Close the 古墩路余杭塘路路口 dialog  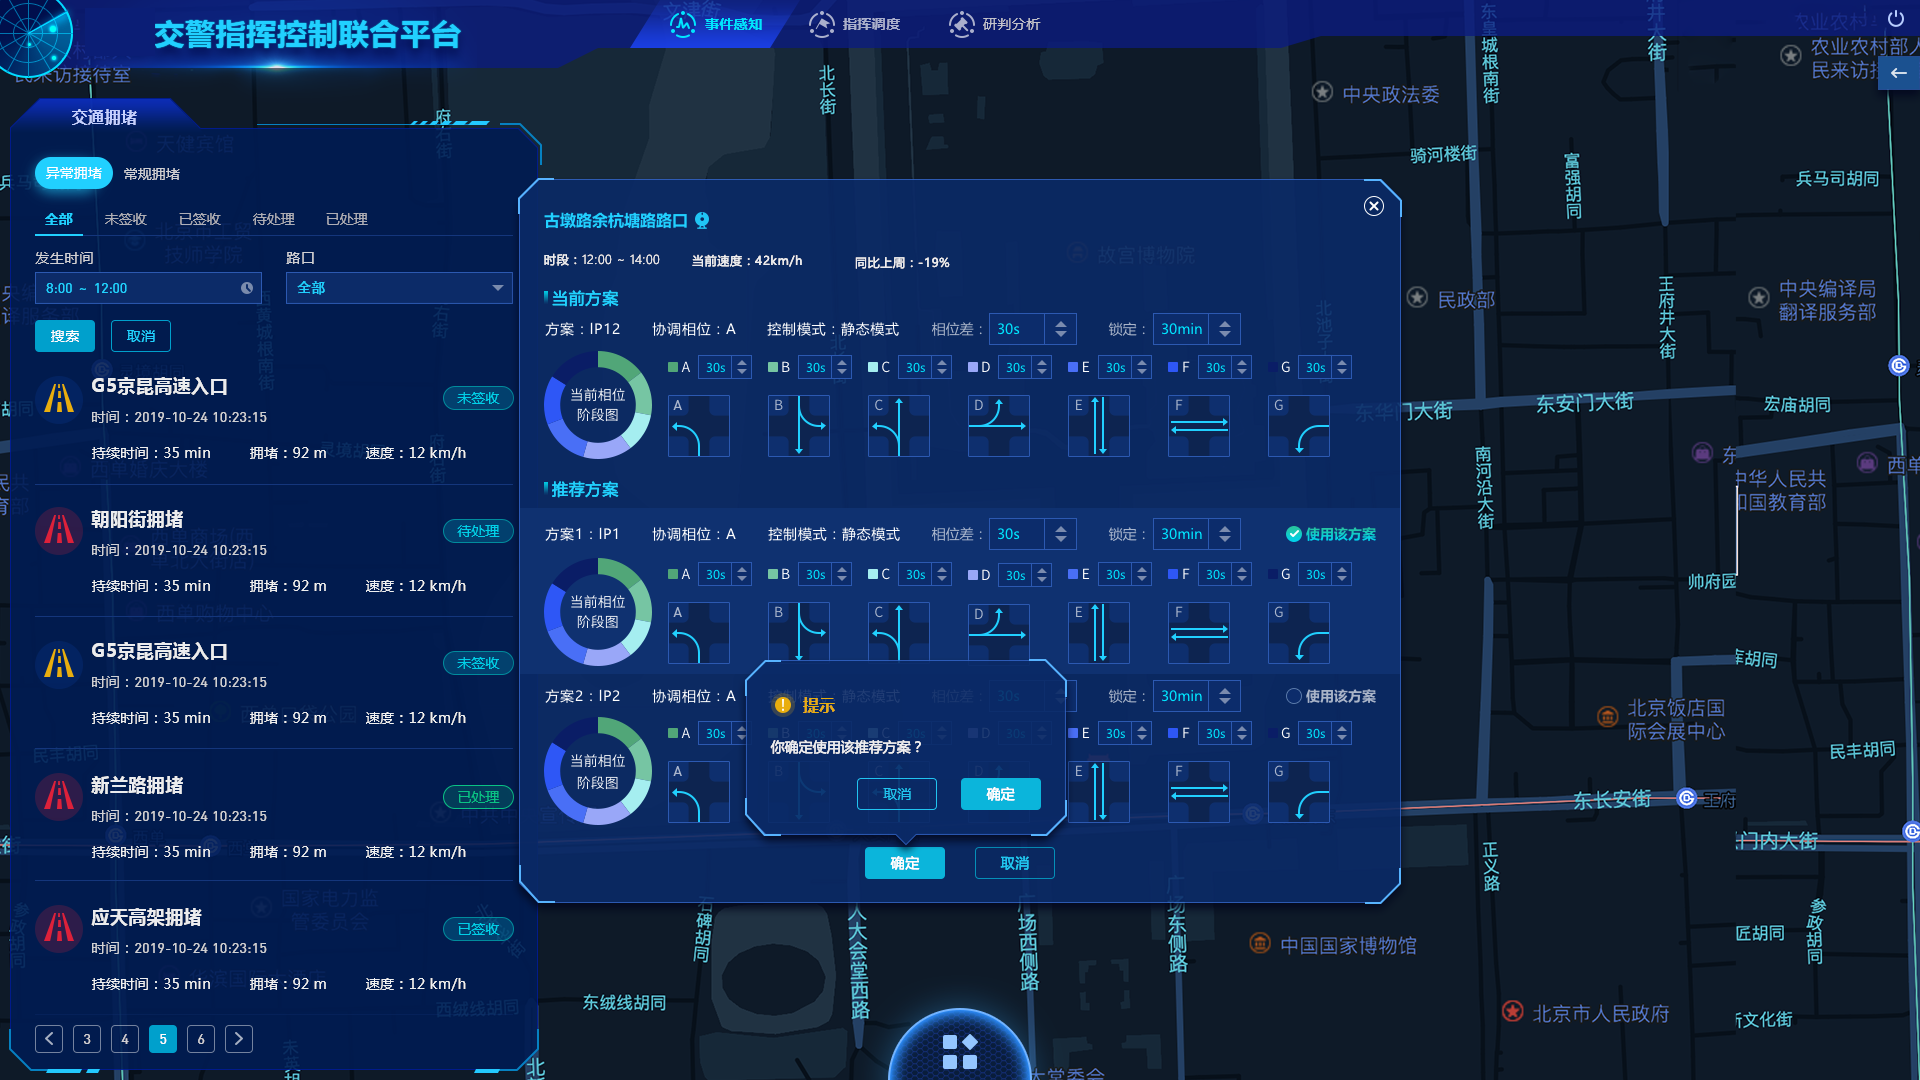(1373, 206)
